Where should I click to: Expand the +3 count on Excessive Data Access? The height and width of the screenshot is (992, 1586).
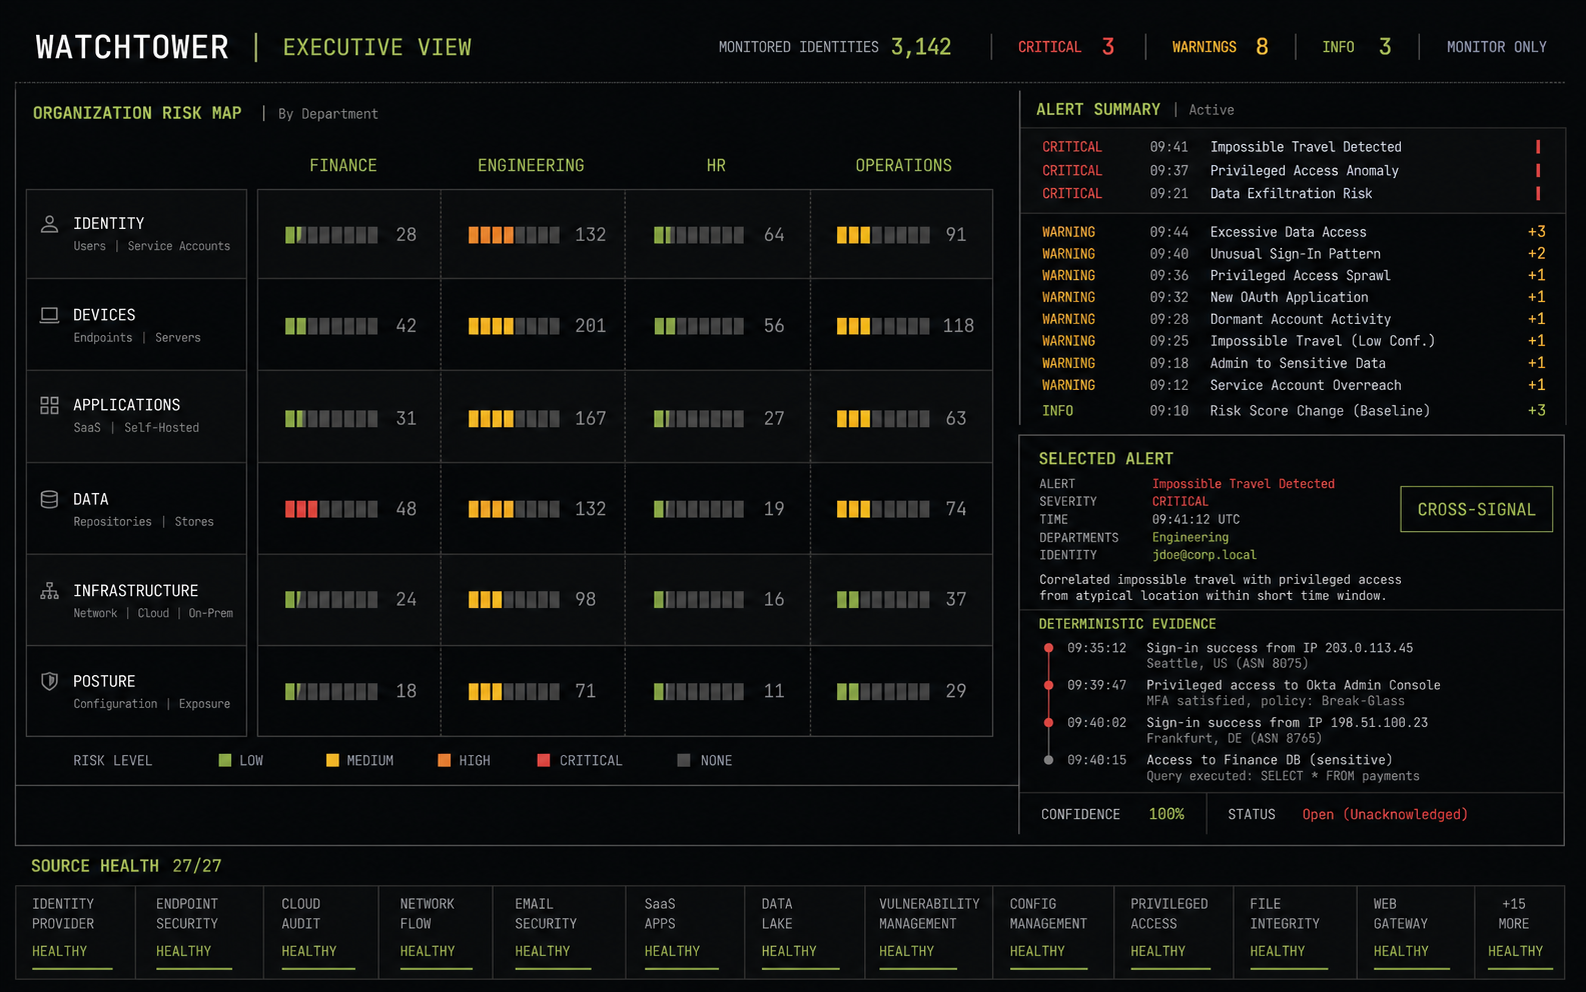pos(1536,232)
